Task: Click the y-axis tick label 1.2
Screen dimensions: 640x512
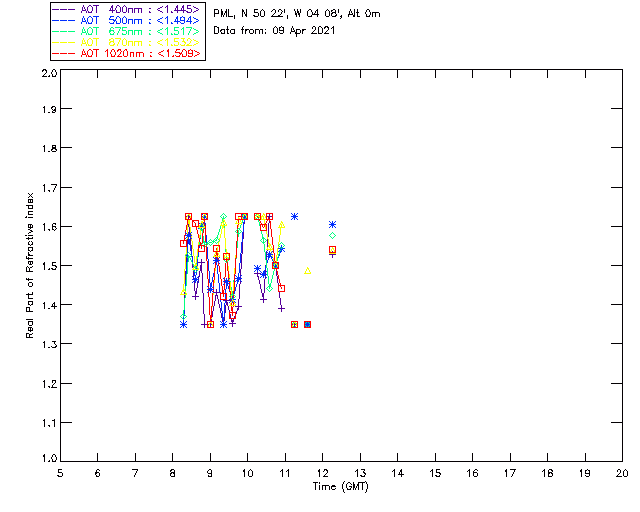Action: tap(49, 384)
